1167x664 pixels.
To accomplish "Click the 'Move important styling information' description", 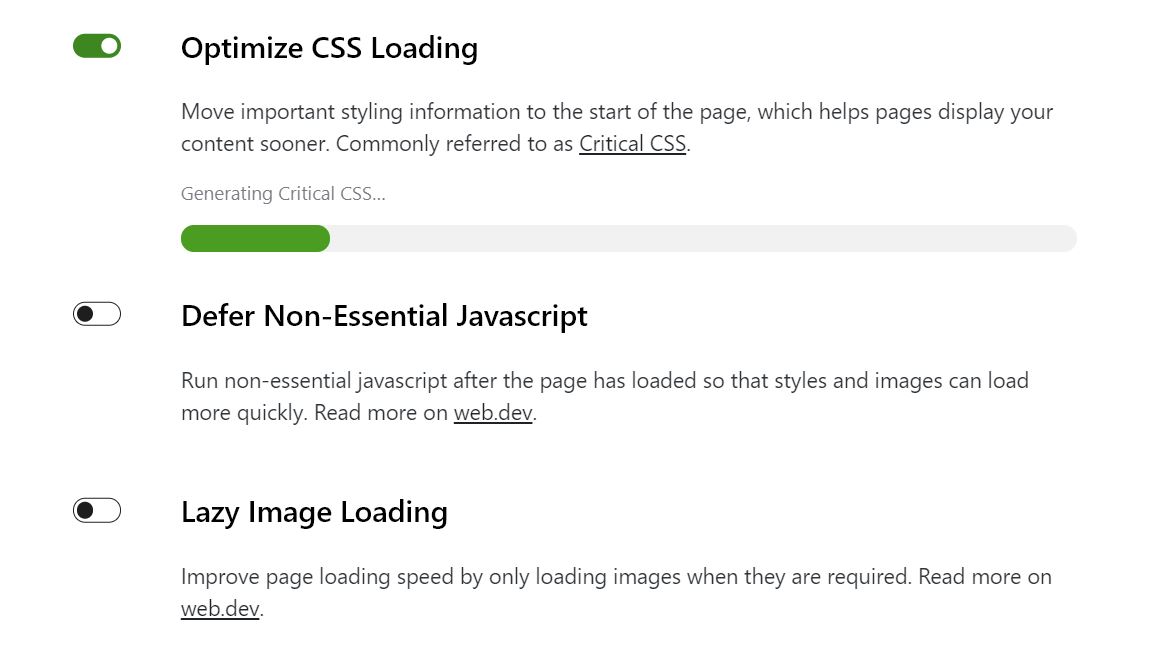I will (617, 127).
